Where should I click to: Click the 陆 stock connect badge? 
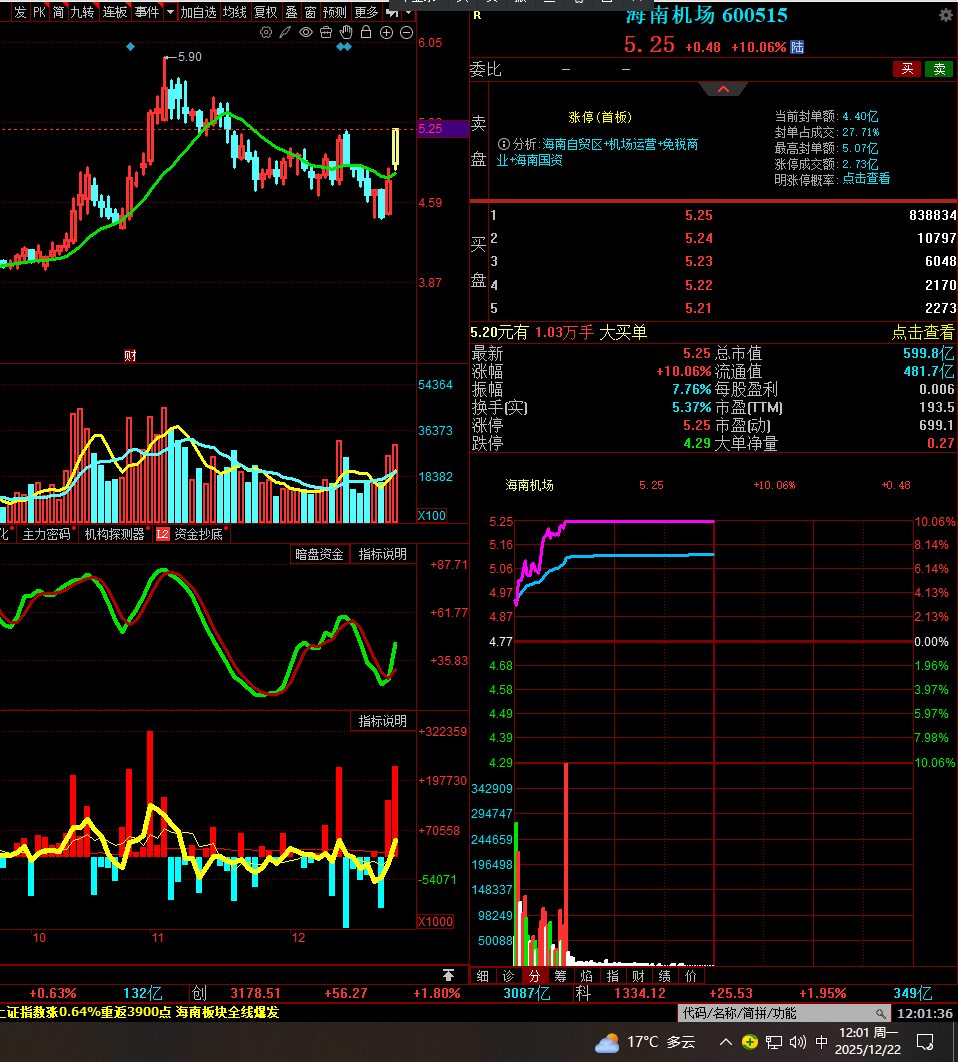point(797,47)
